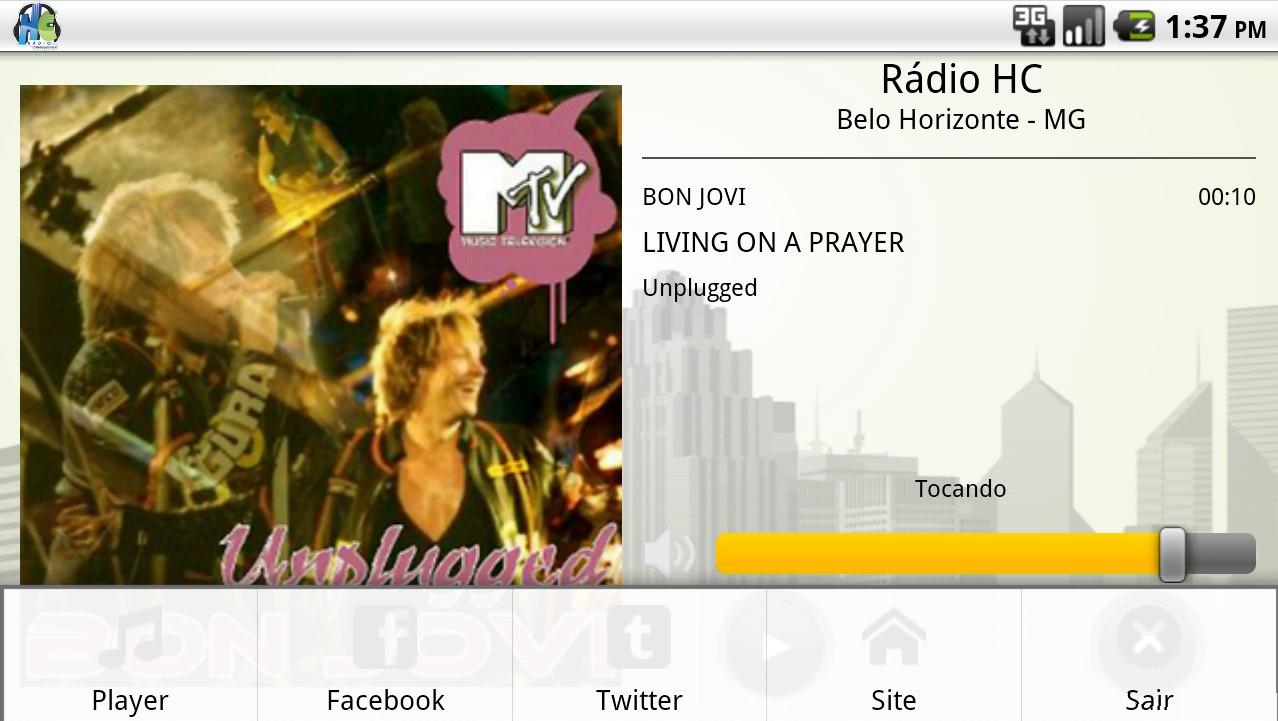This screenshot has width=1278, height=721.
Task: Tap the X Sair exit icon
Action: point(1148,638)
